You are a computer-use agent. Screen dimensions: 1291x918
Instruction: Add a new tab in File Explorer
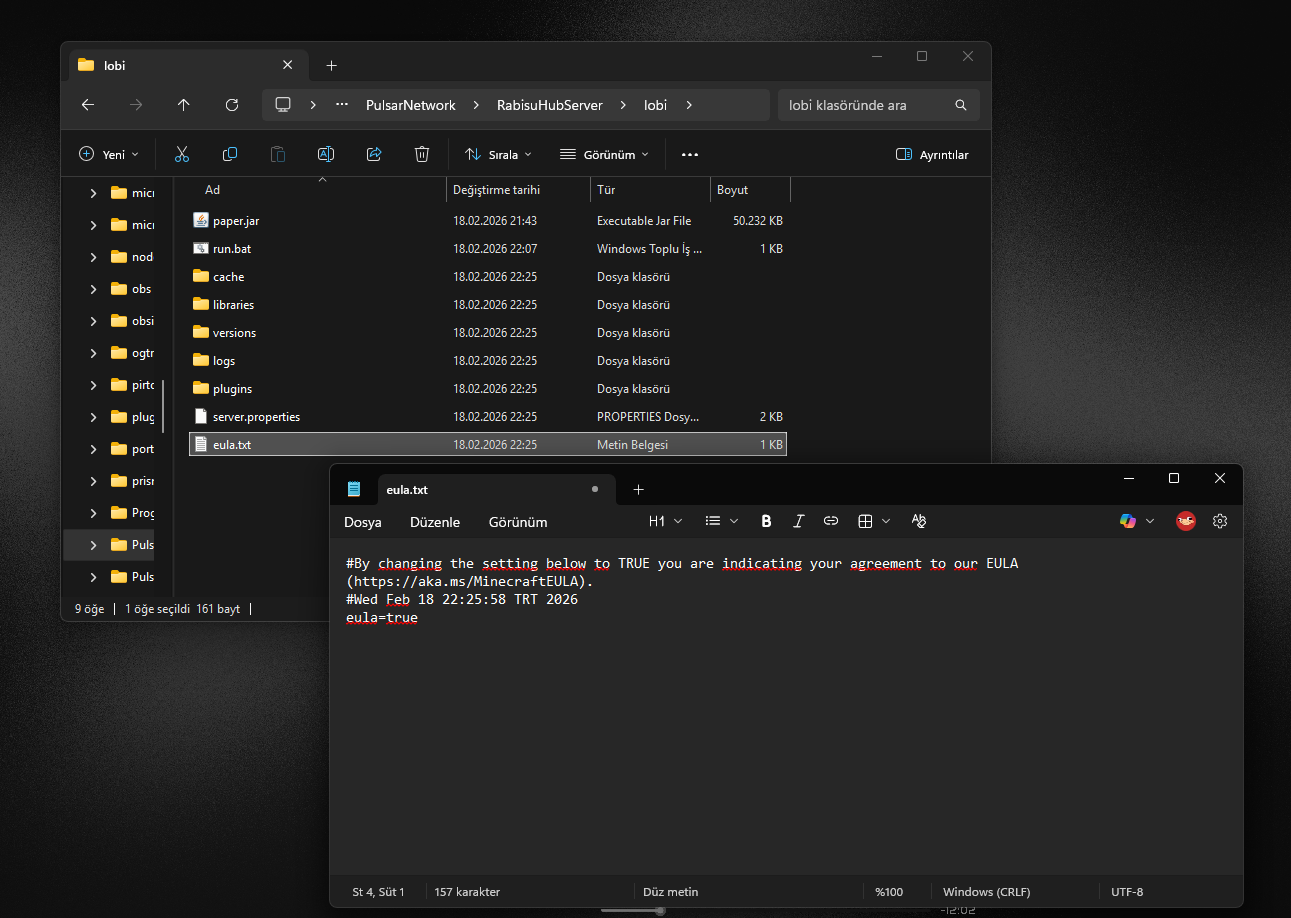point(332,66)
